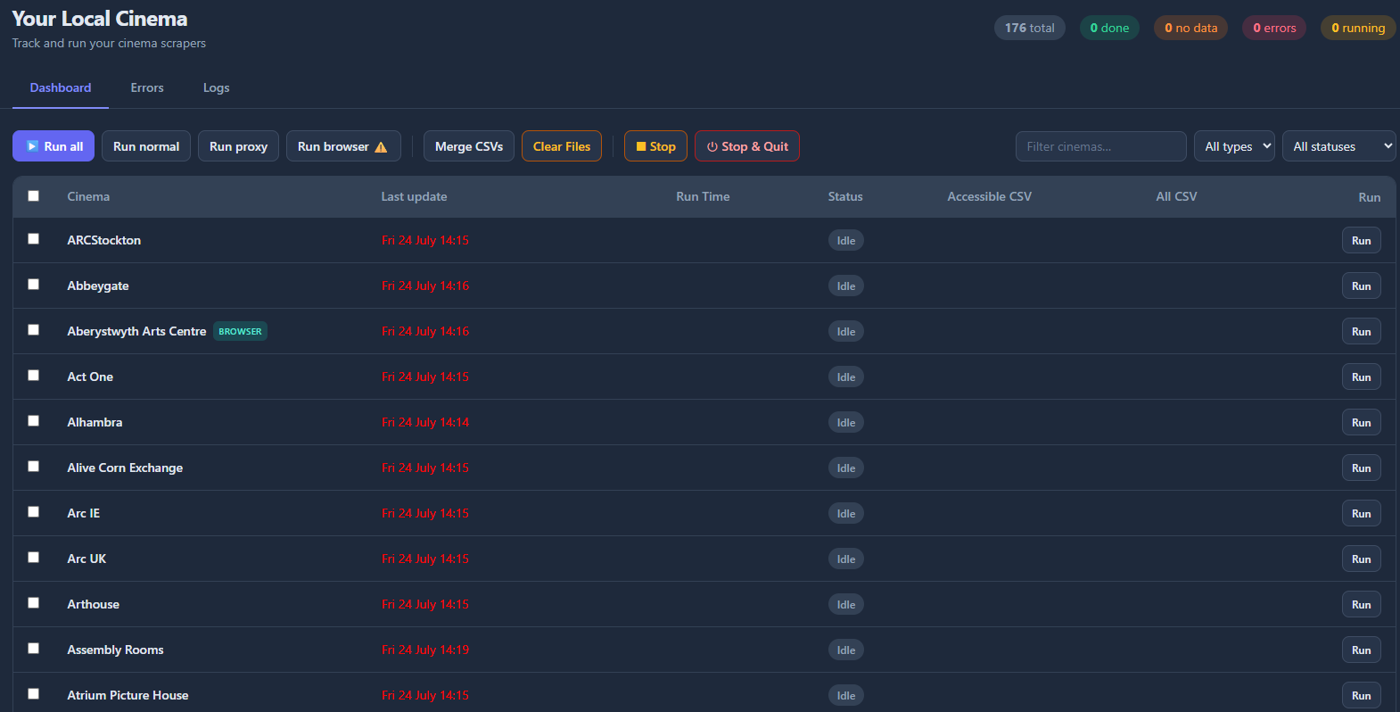This screenshot has width=1400, height=712.
Task: Run the Alhambra scraper
Action: [x=1361, y=422]
